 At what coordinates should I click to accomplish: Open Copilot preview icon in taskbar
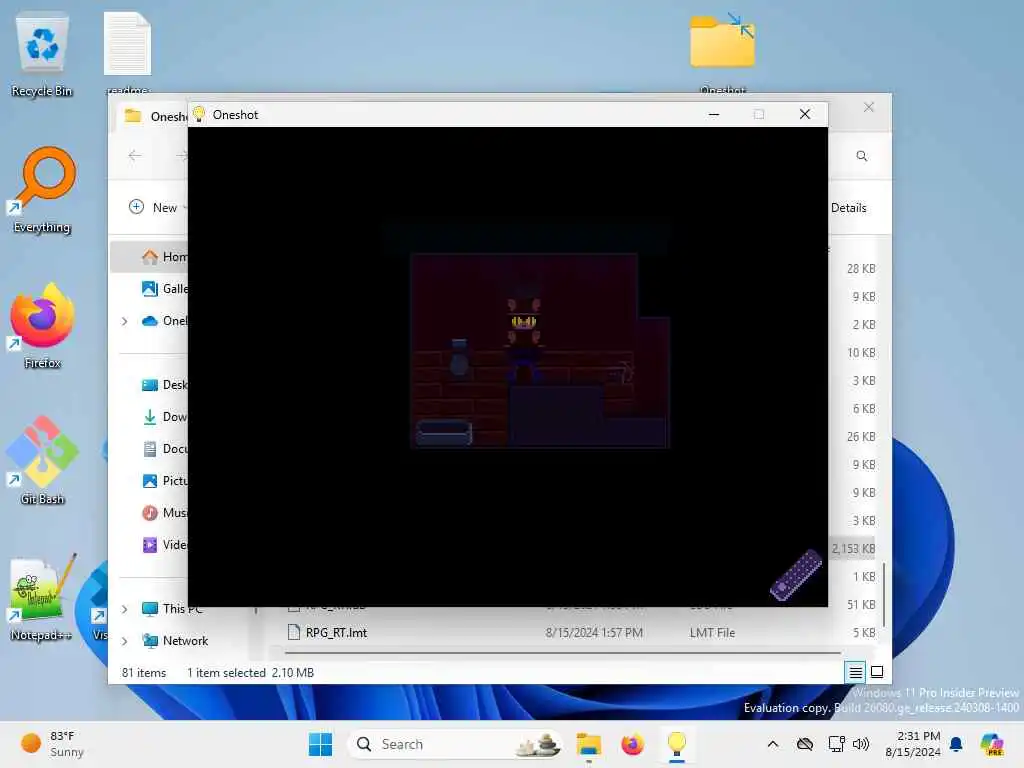click(992, 744)
